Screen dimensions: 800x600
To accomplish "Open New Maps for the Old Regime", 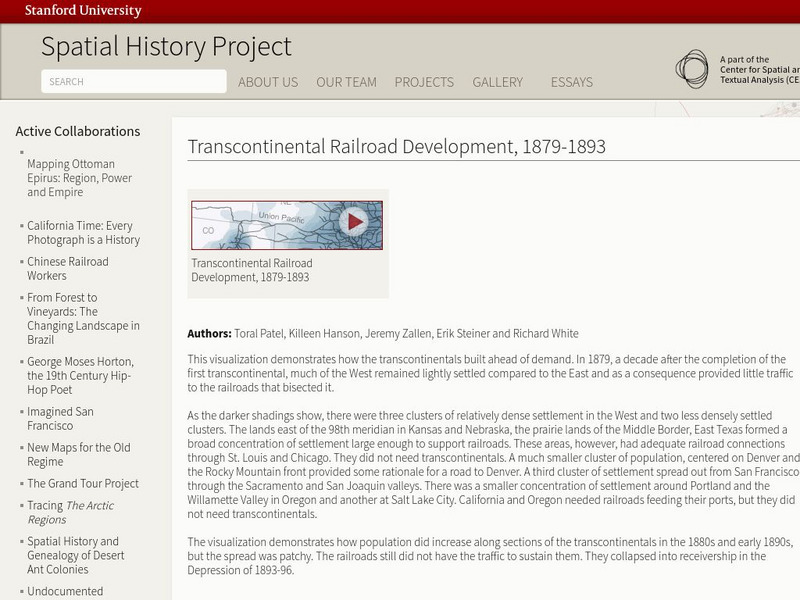I will pos(79,454).
